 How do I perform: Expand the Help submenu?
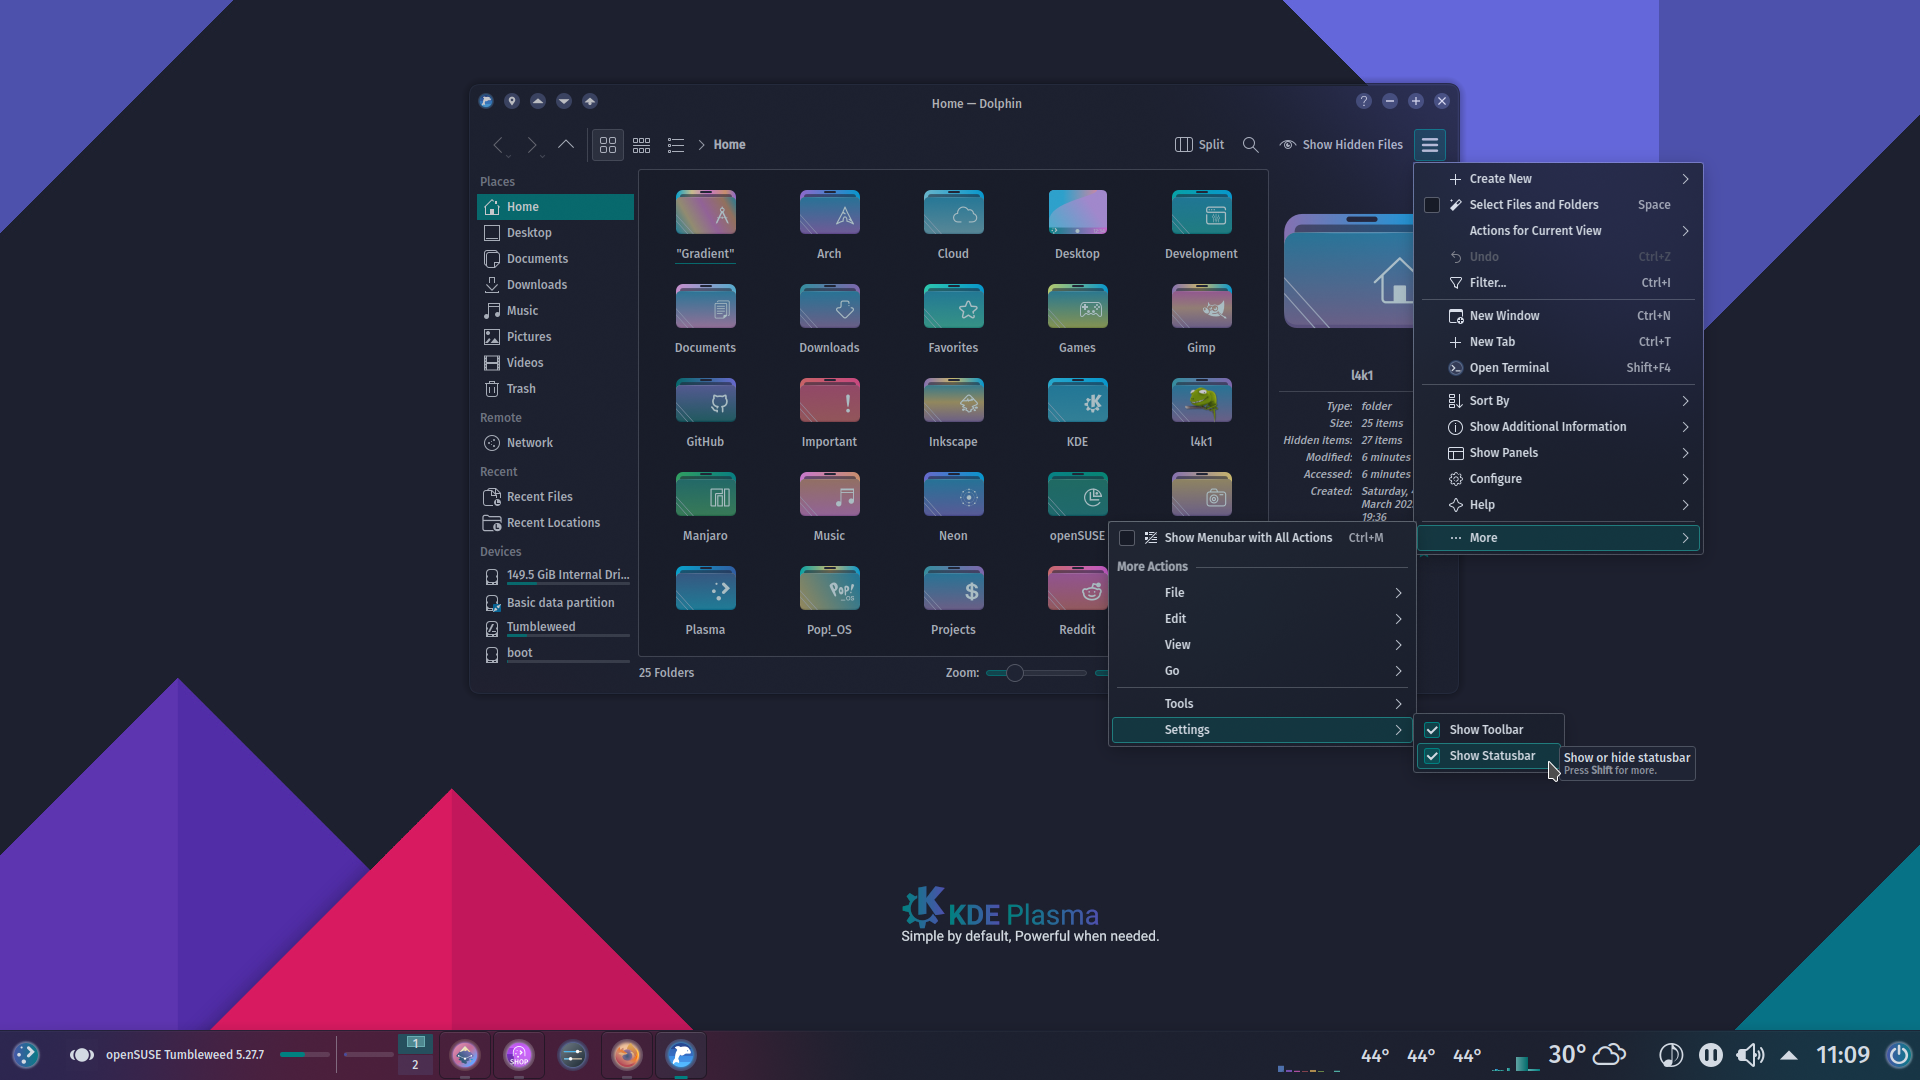point(1558,505)
